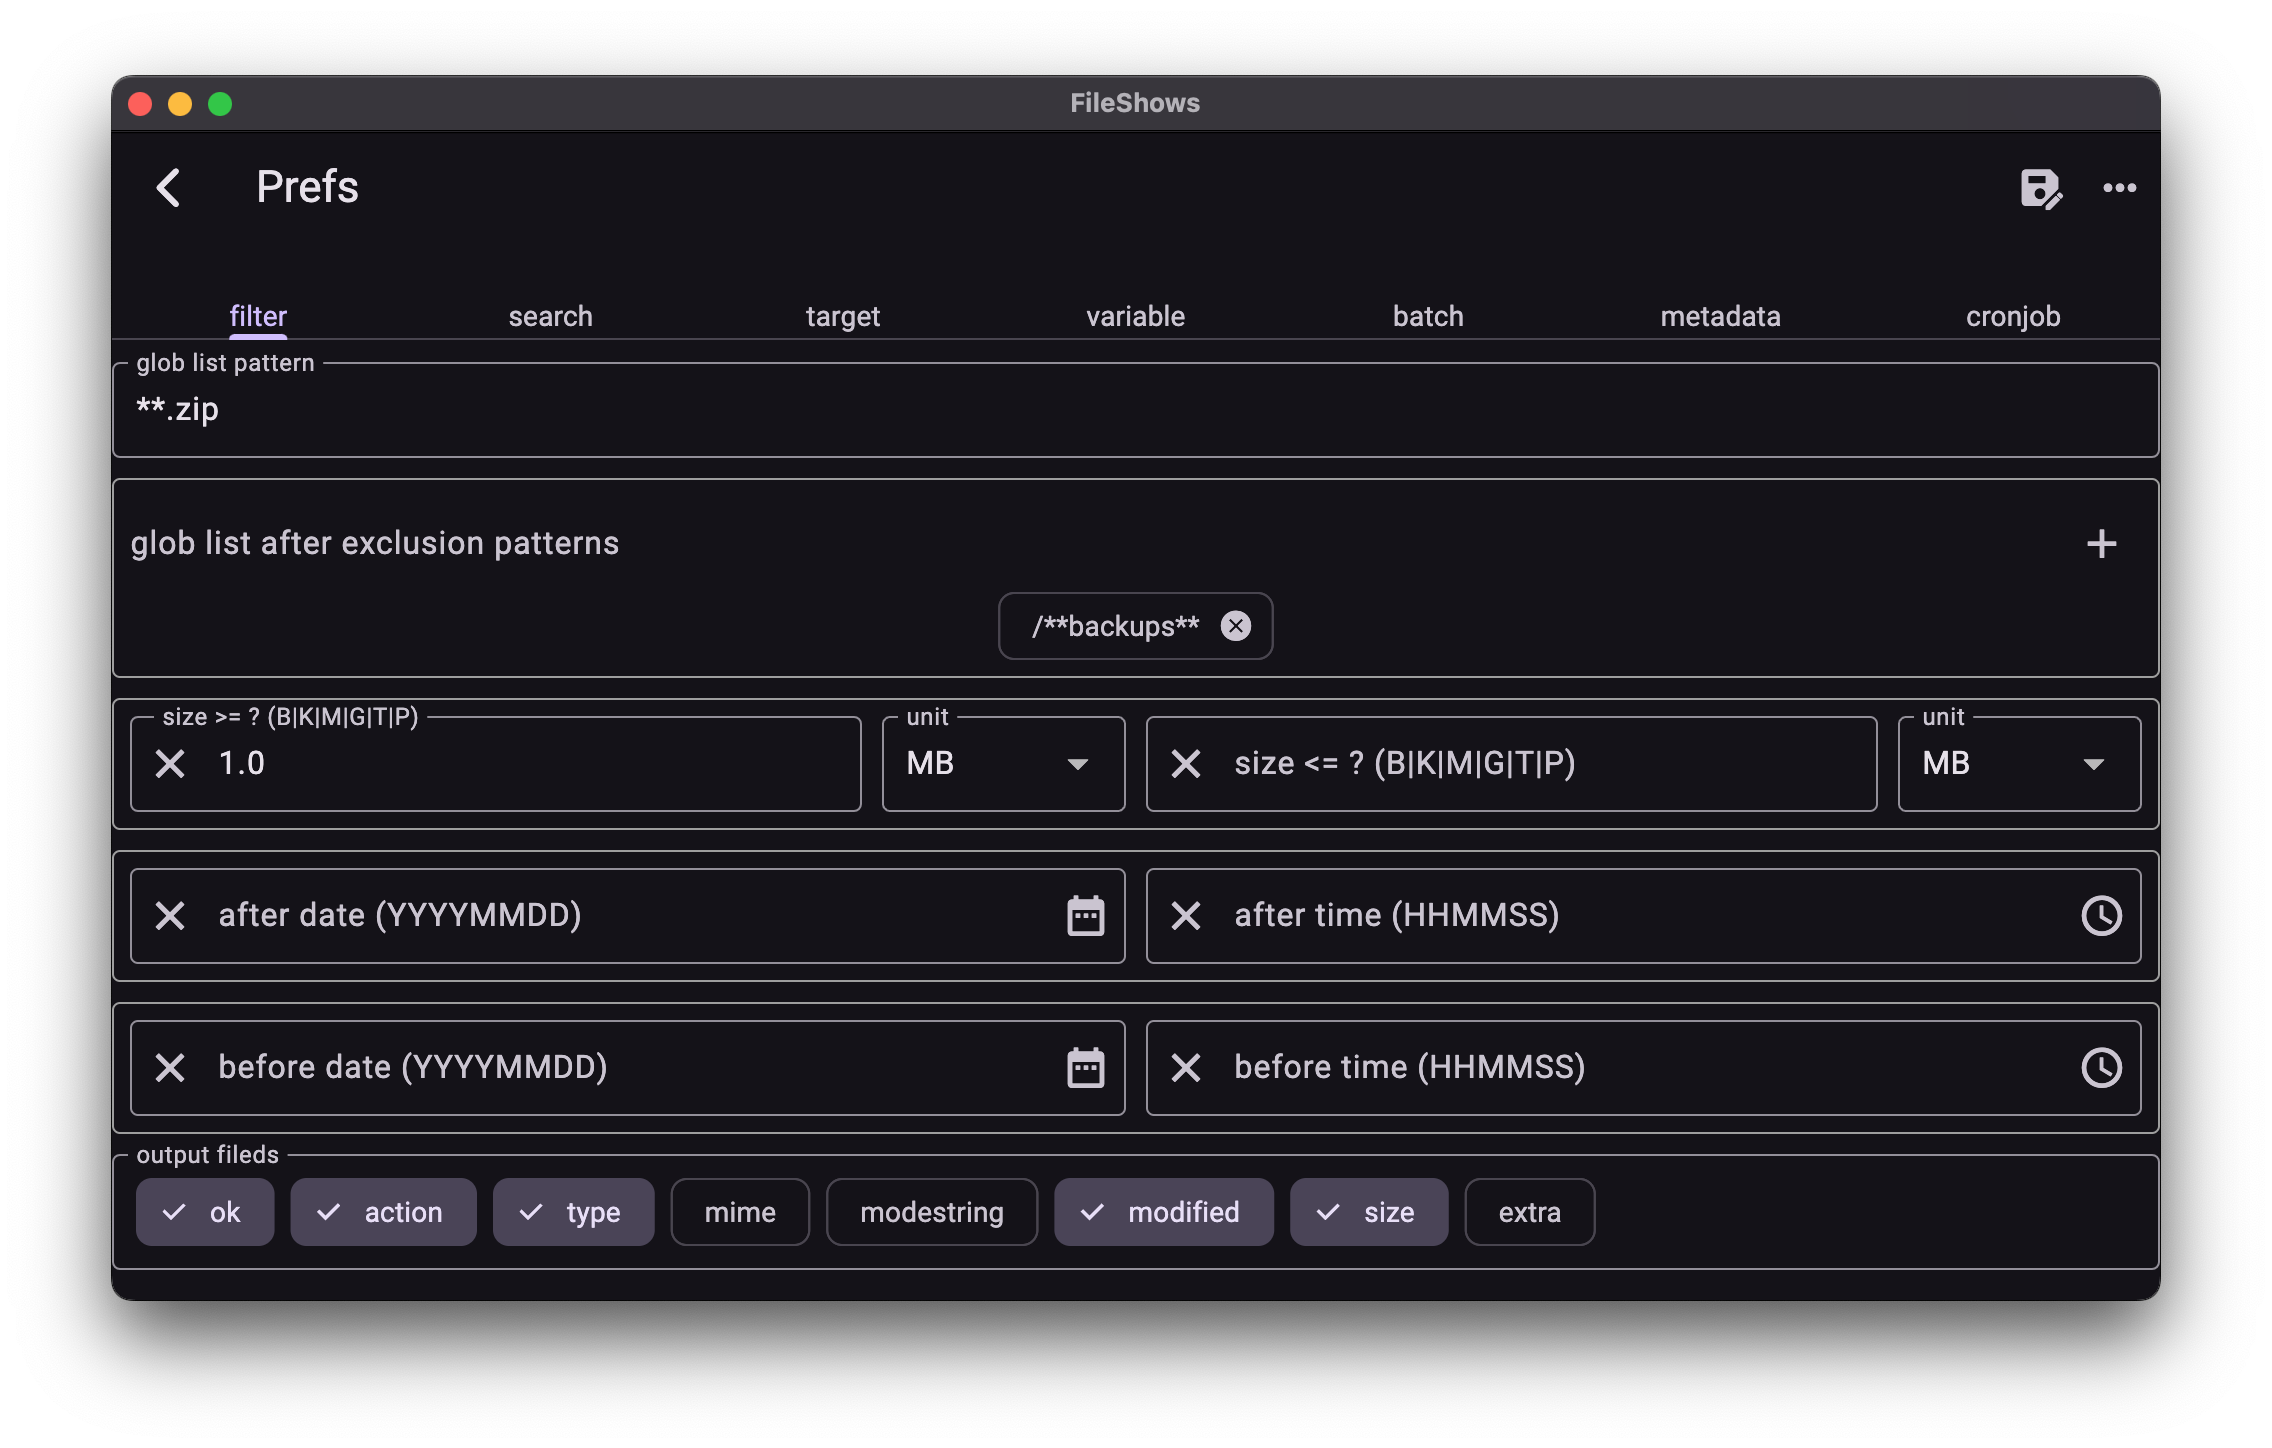Open the calendar picker for after date
Image resolution: width=2272 pixels, height=1448 pixels.
1085,916
